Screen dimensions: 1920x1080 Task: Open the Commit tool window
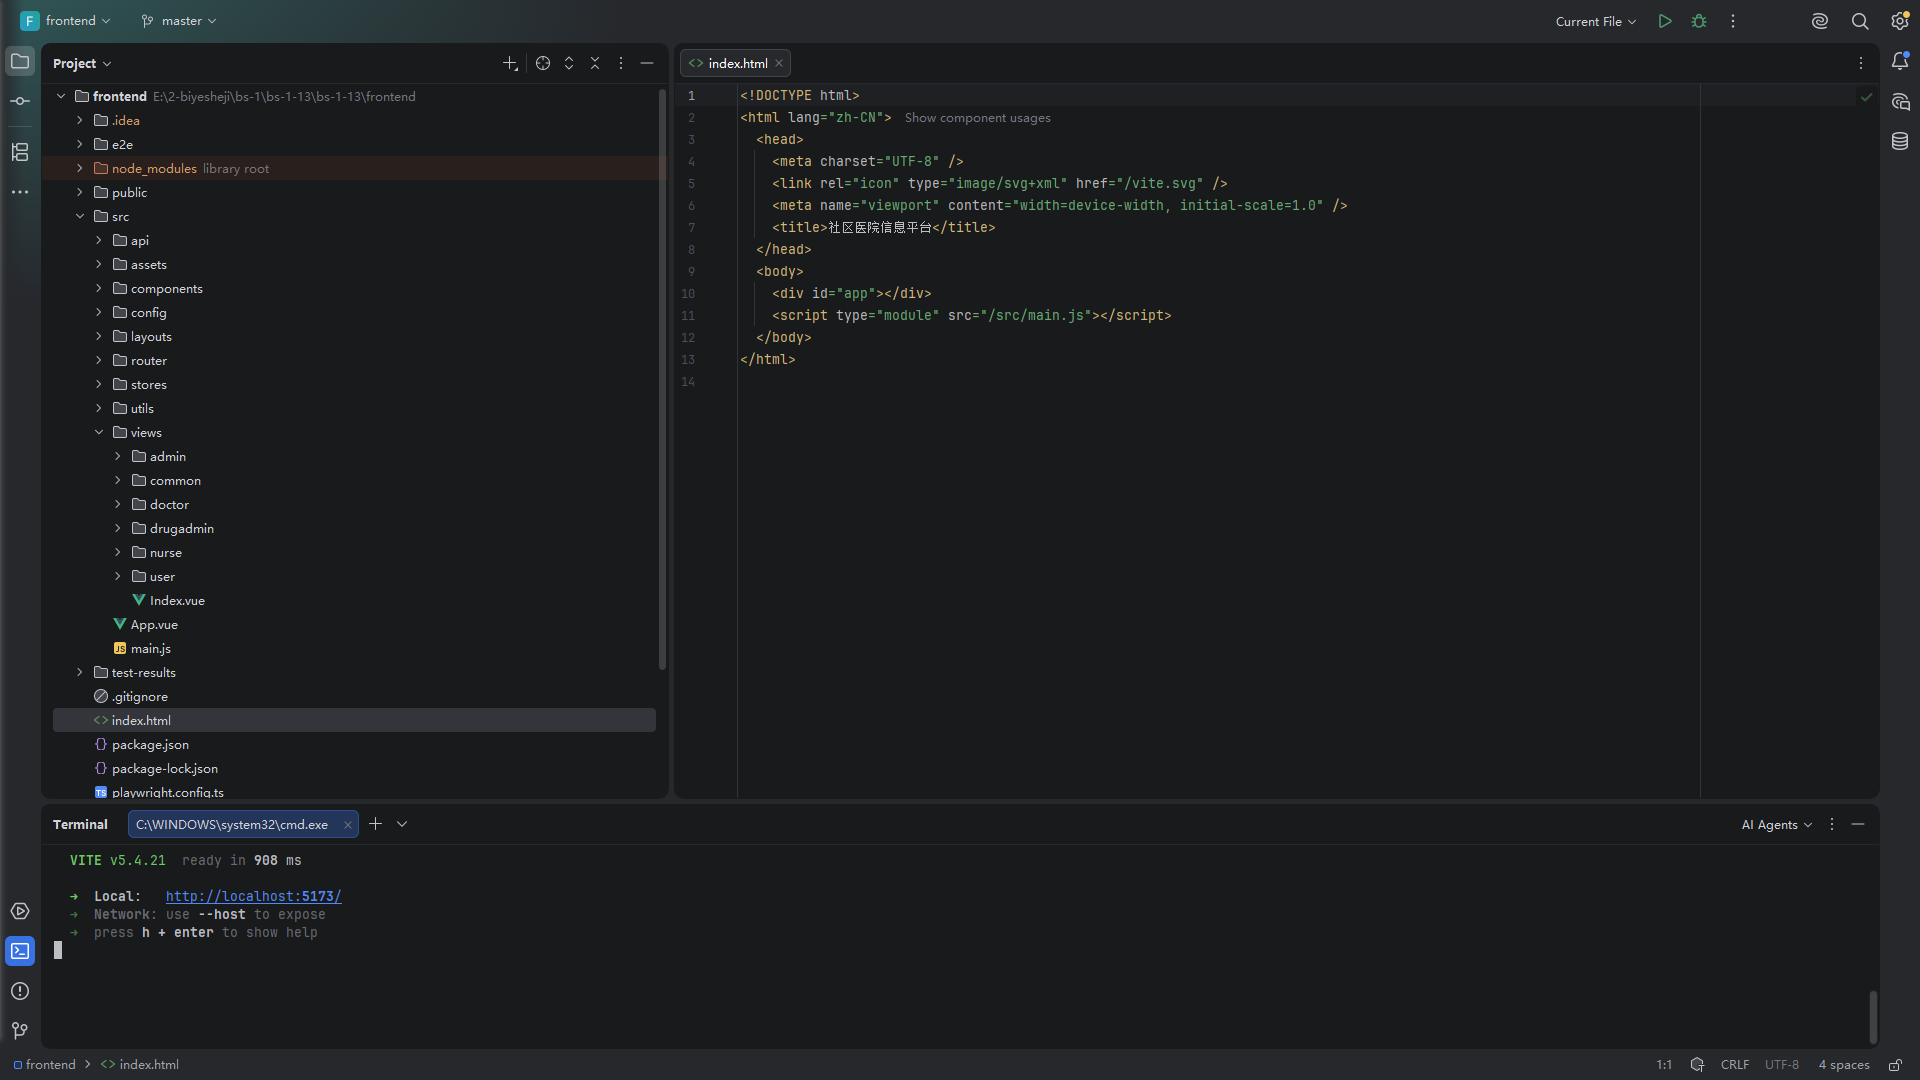coord(20,101)
